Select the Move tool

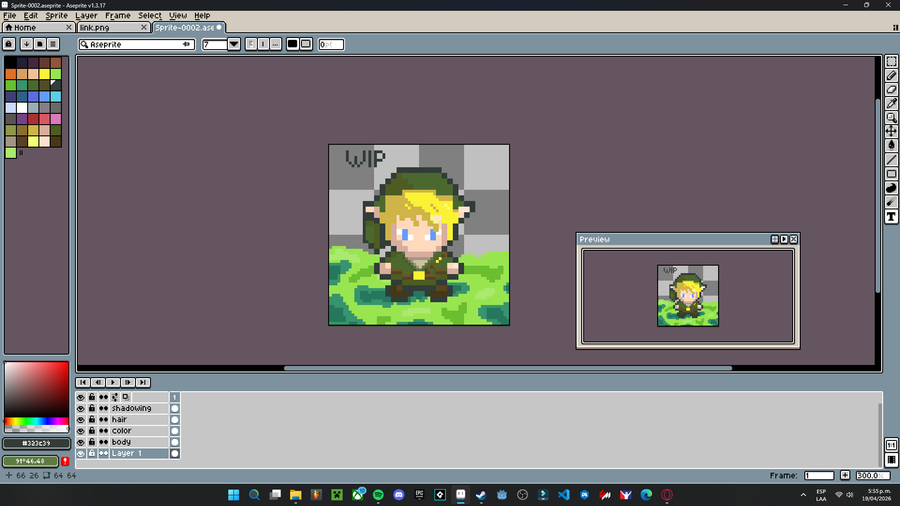pyautogui.click(x=891, y=131)
